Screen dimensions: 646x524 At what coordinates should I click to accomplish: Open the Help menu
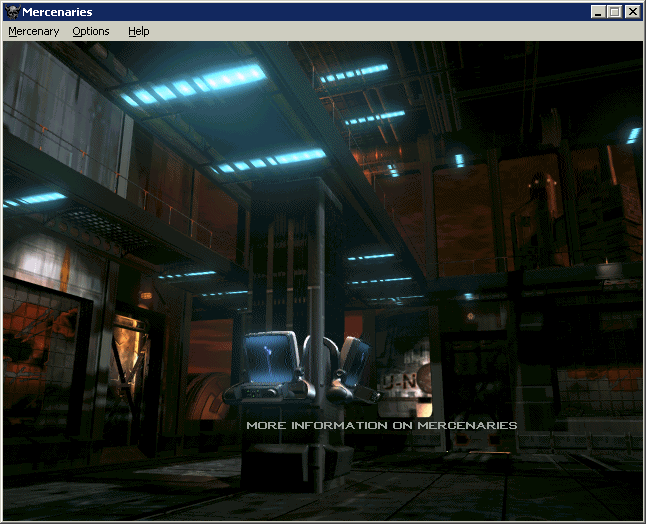(138, 31)
